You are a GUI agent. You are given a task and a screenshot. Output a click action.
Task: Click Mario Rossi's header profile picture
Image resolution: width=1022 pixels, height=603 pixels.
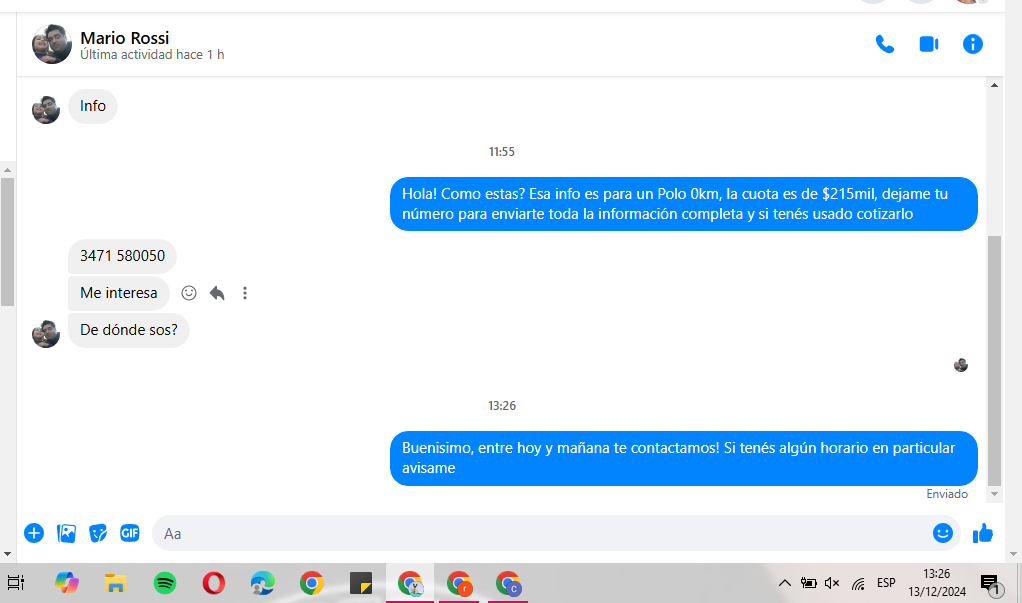51,44
